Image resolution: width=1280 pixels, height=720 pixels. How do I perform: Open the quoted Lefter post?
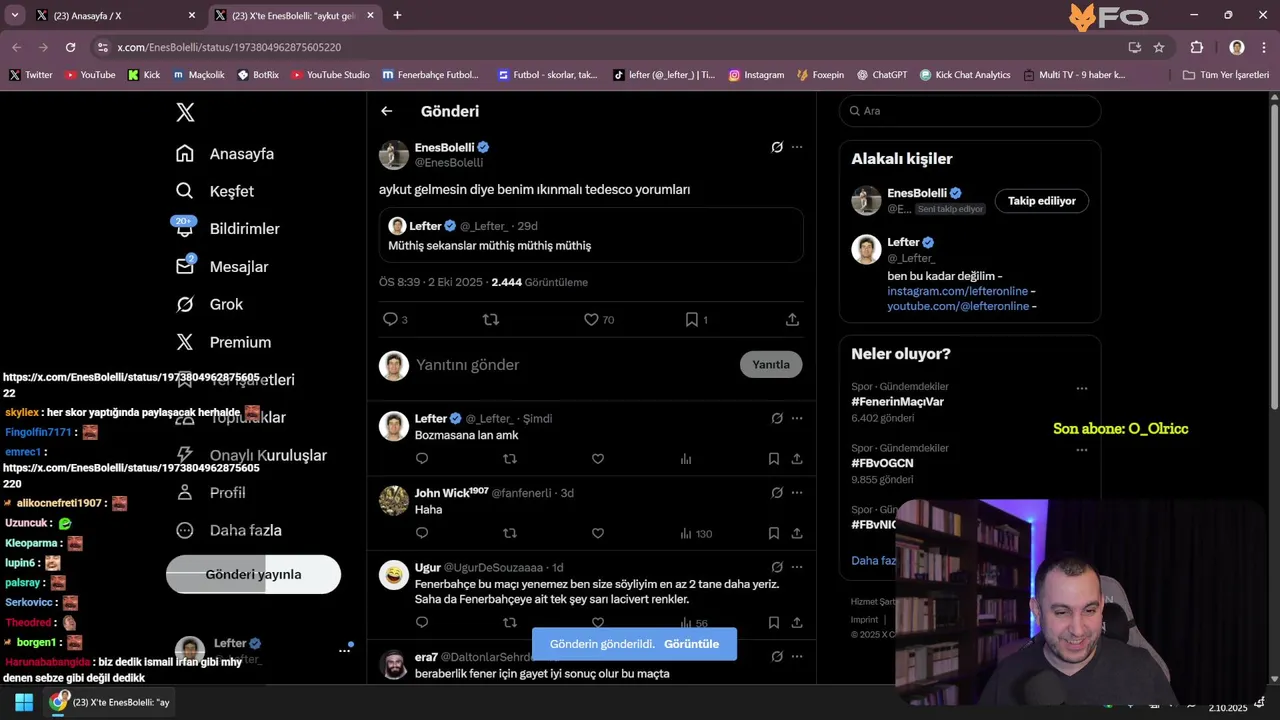point(591,235)
